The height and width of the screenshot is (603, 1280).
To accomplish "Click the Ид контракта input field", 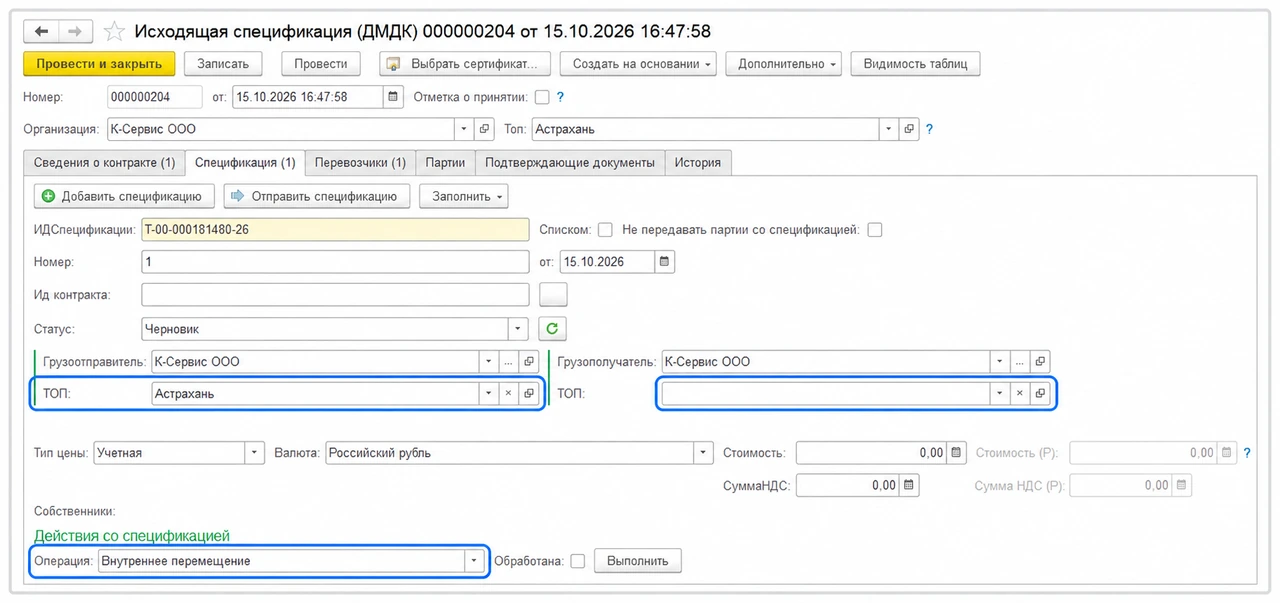I will 335,294.
